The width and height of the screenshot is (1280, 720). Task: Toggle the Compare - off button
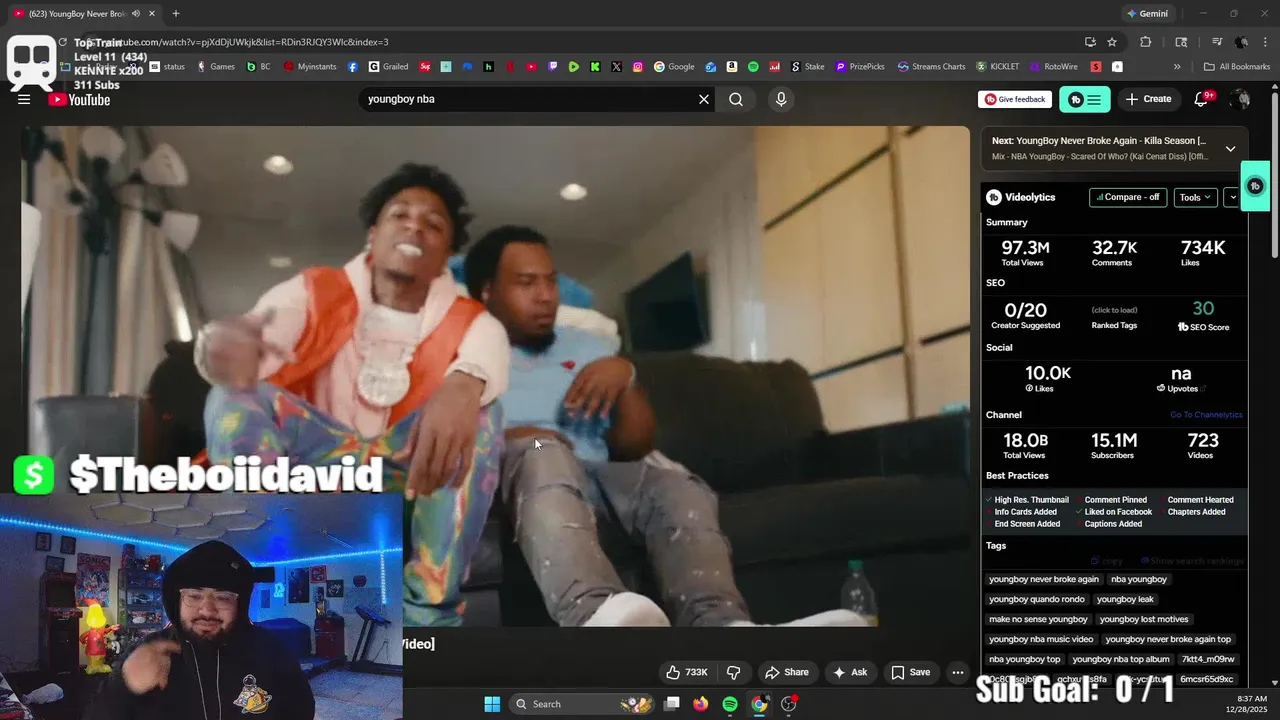click(1128, 197)
